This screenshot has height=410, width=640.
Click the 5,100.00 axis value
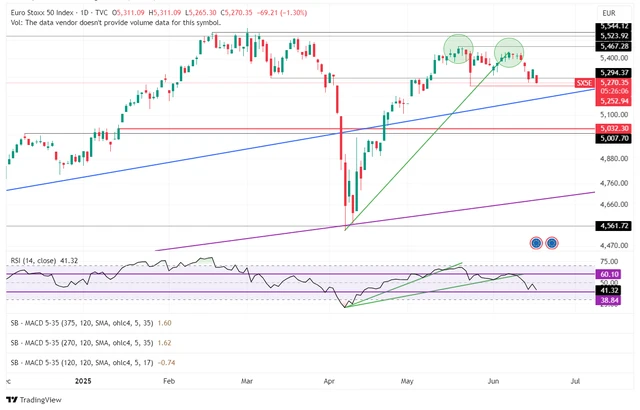[613, 115]
